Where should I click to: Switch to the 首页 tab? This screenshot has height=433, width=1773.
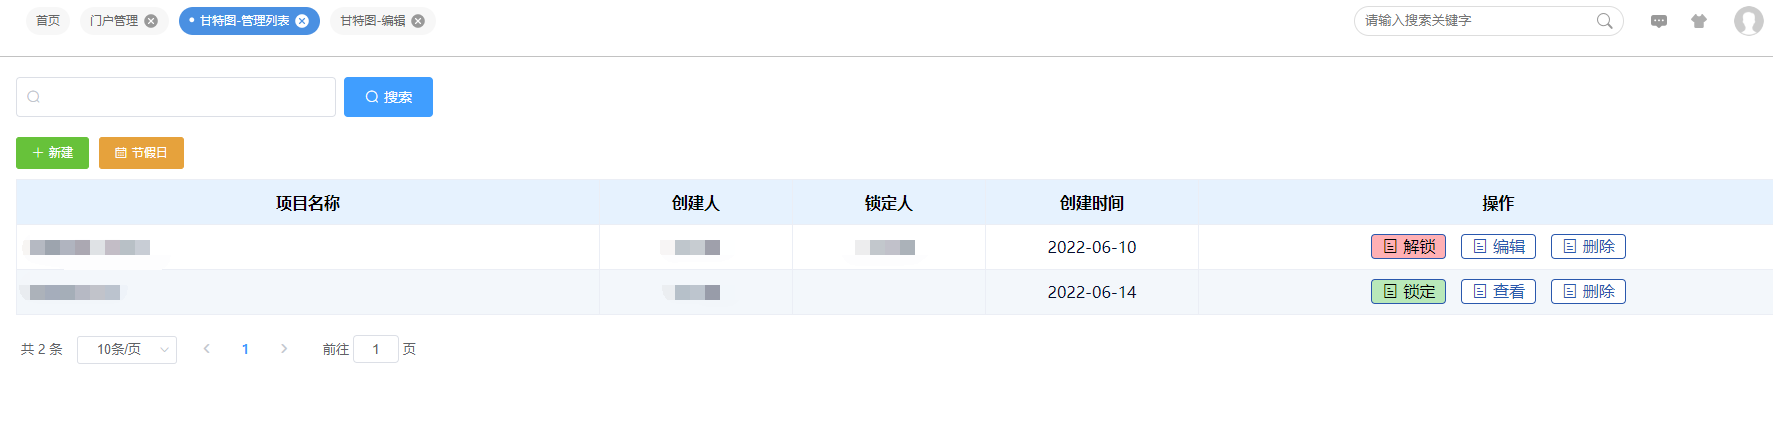(x=48, y=21)
